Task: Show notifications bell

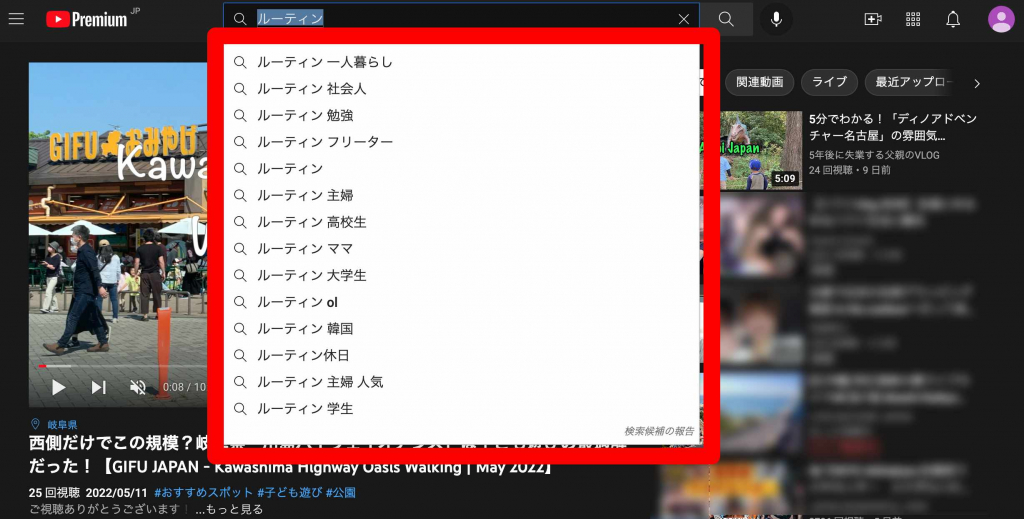Action: point(953,19)
